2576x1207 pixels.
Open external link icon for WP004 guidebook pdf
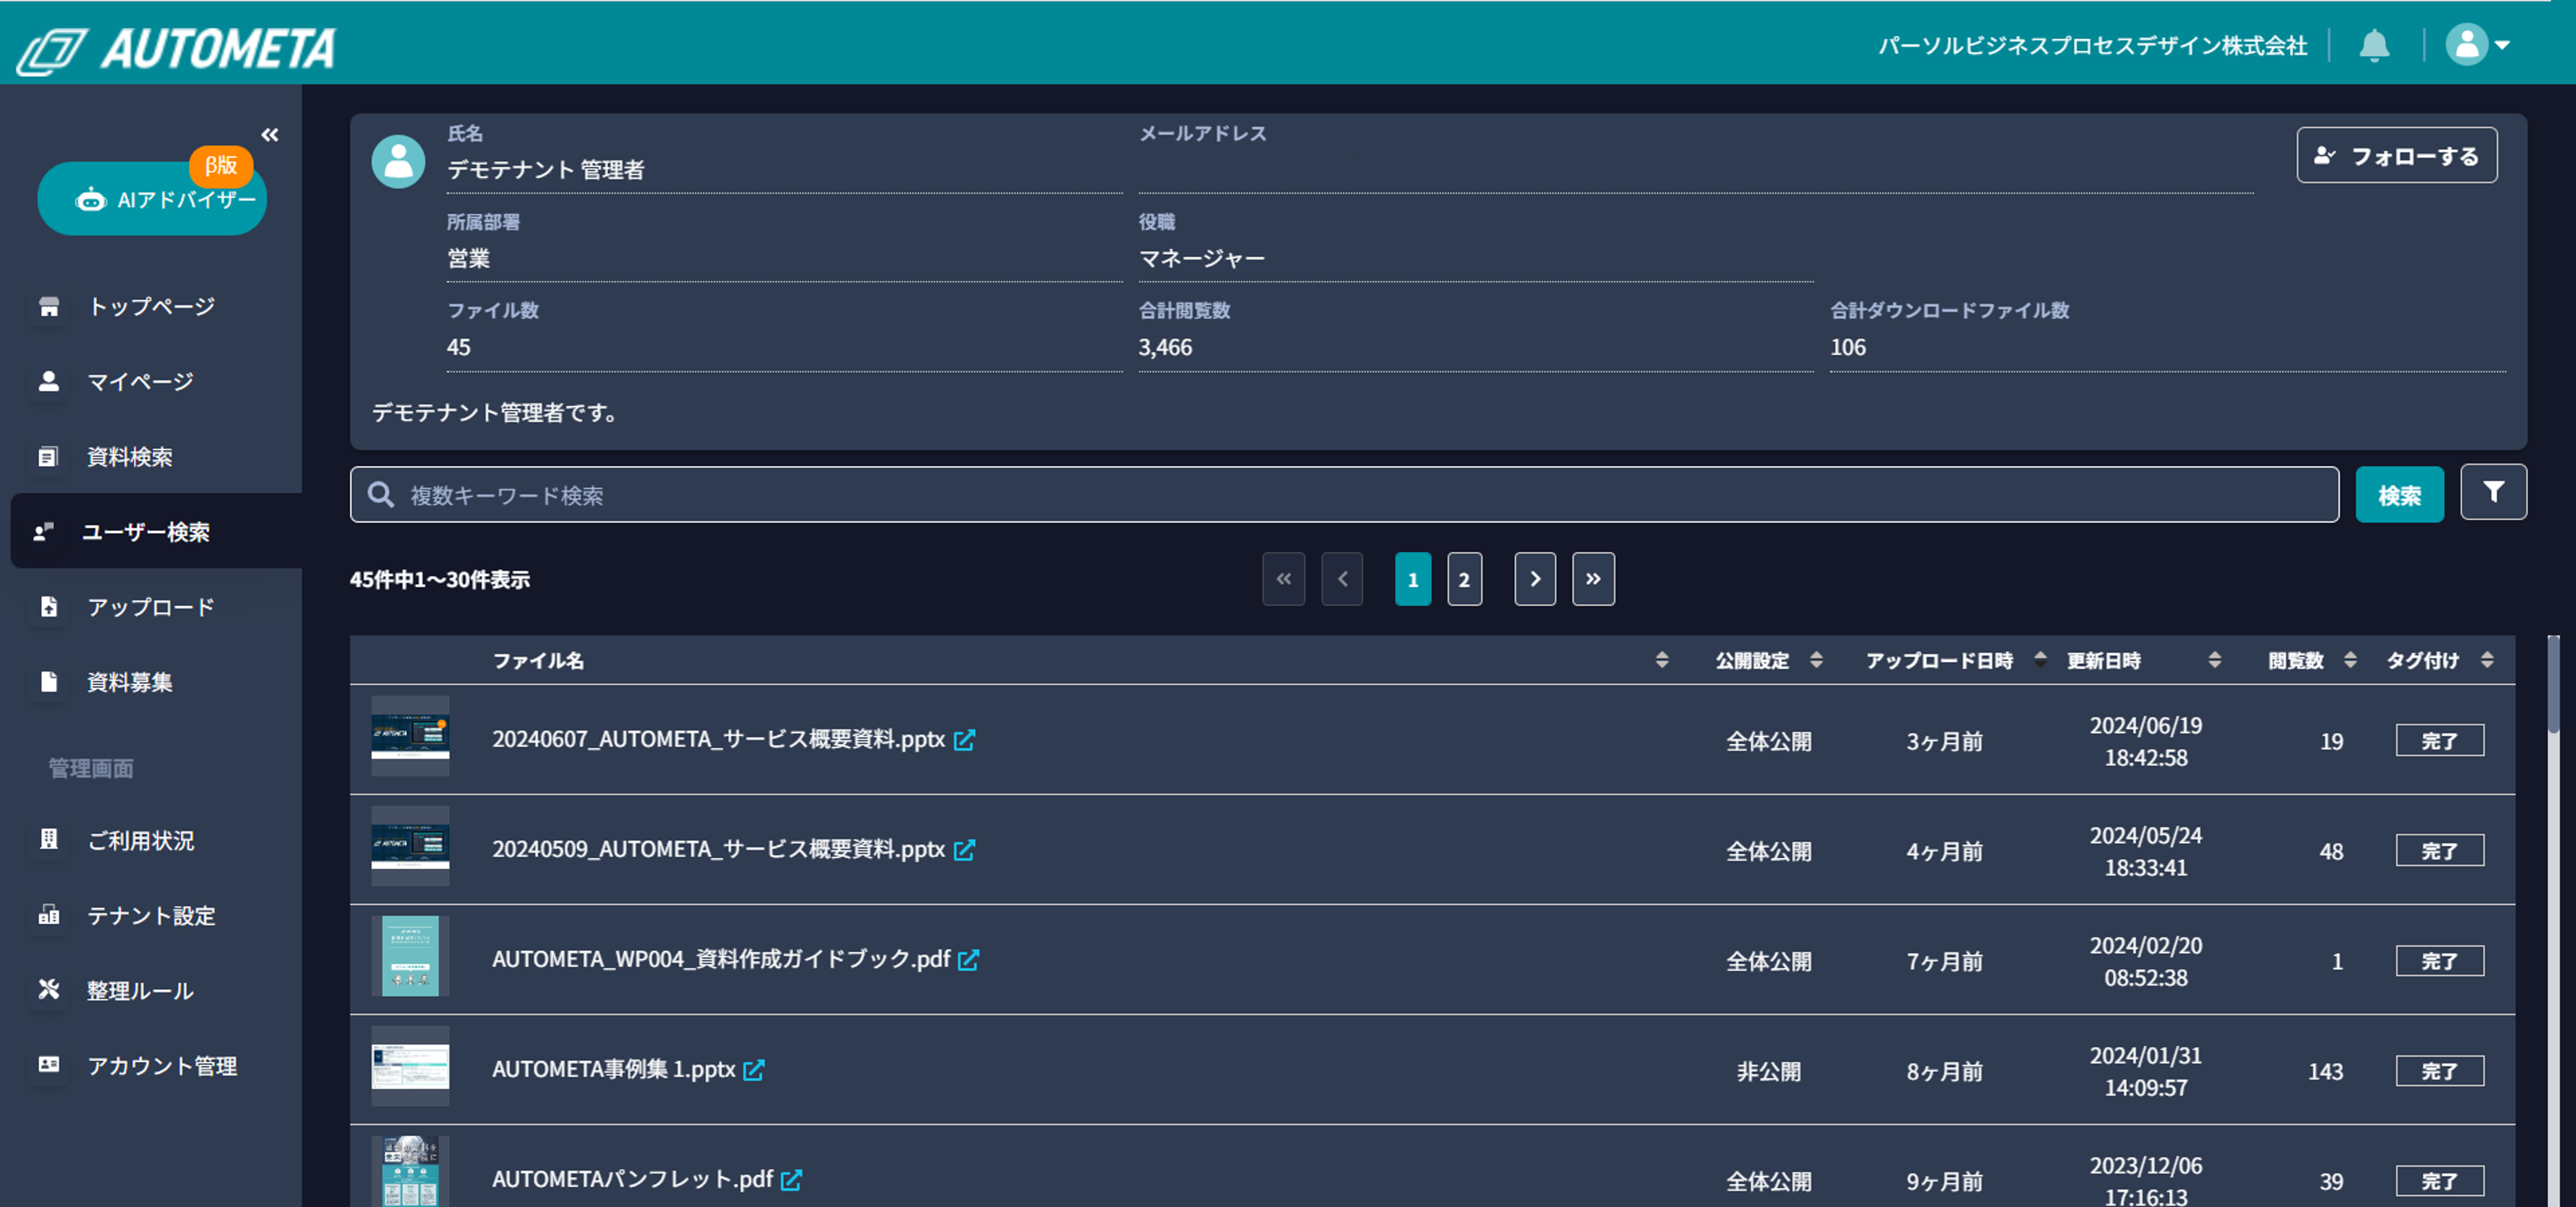point(968,960)
